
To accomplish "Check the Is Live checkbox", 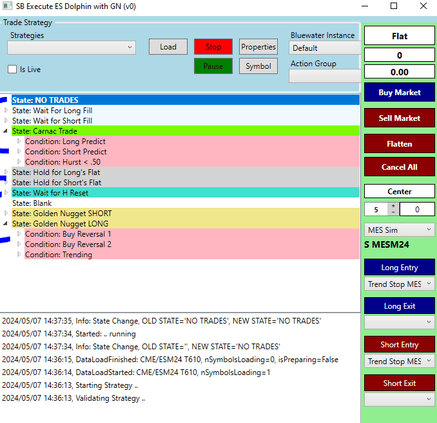I will tap(12, 69).
